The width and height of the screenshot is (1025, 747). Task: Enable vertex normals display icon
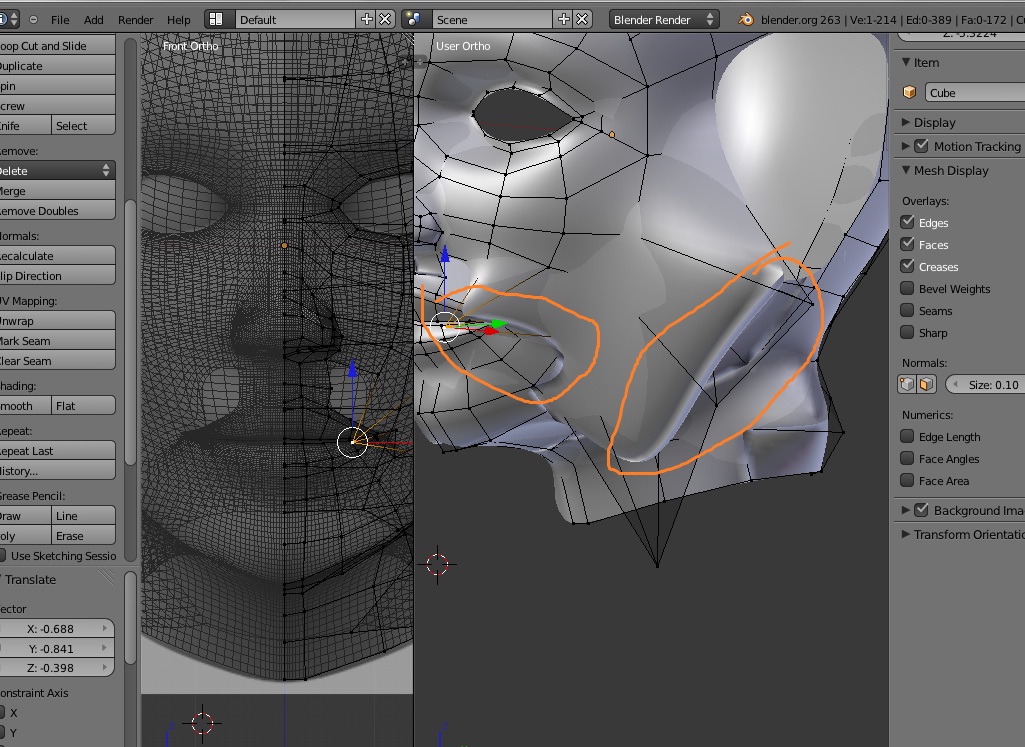[x=908, y=385]
